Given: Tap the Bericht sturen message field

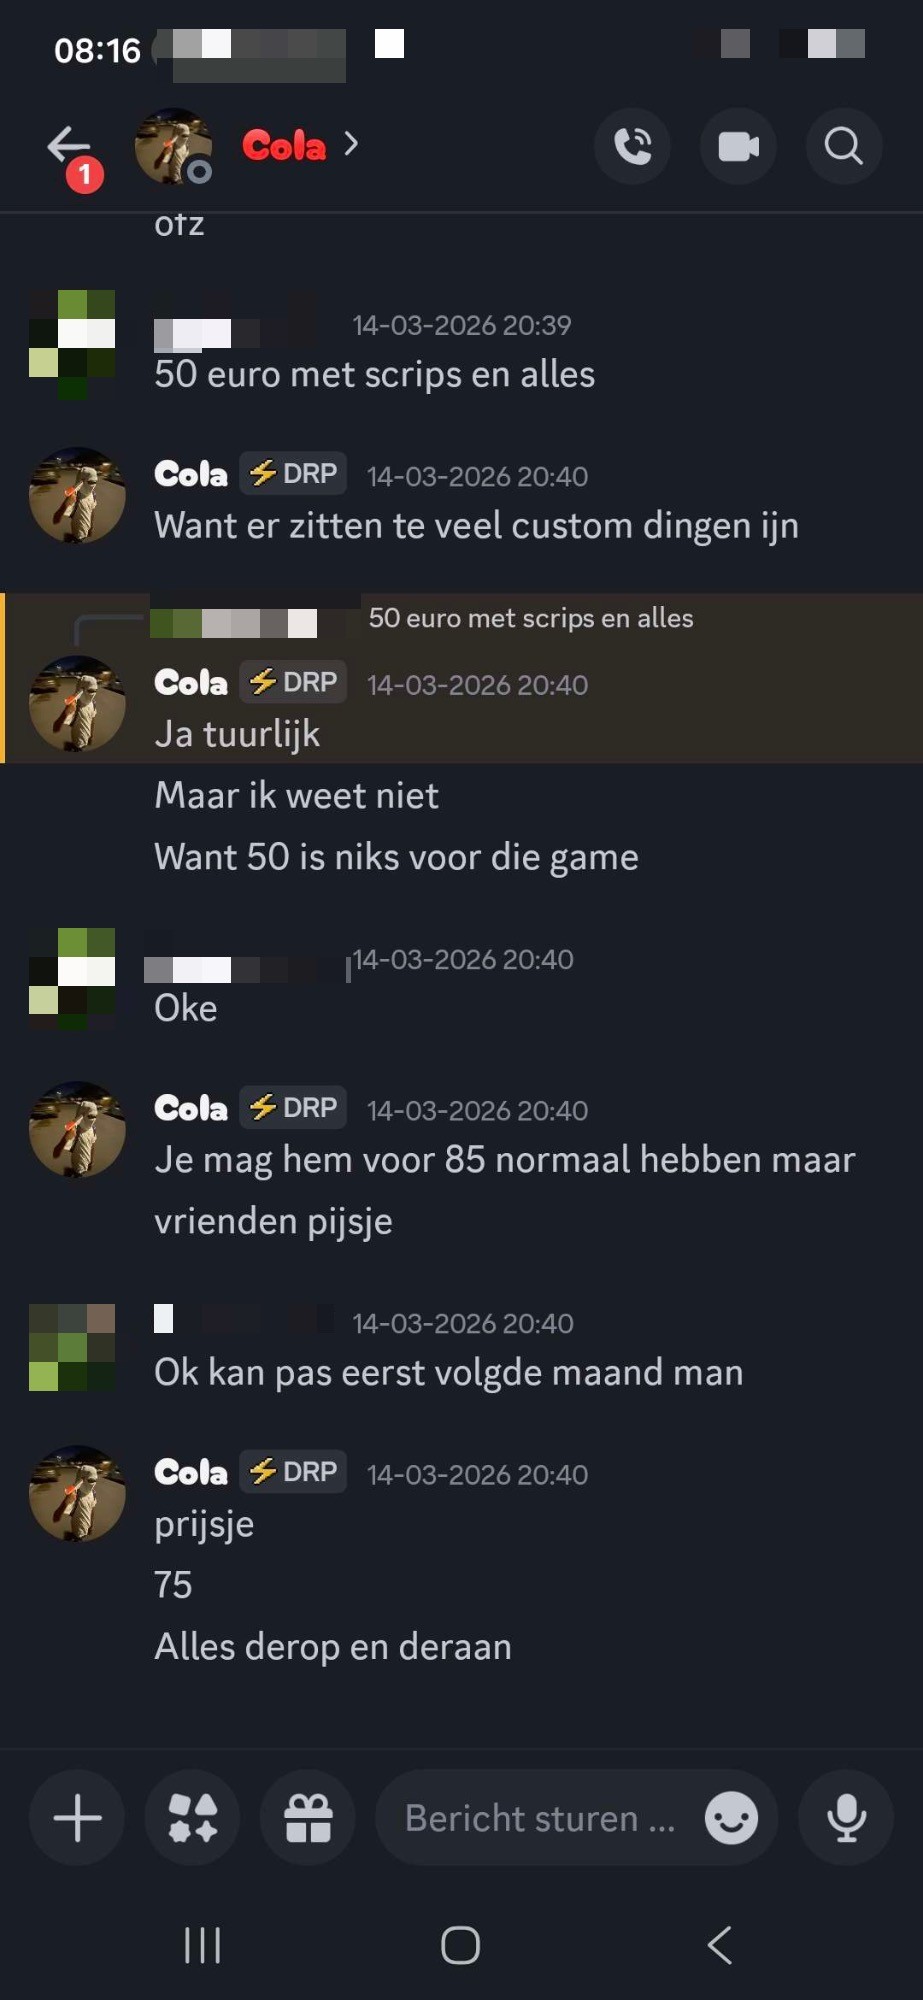Looking at the screenshot, I should click(x=540, y=1818).
